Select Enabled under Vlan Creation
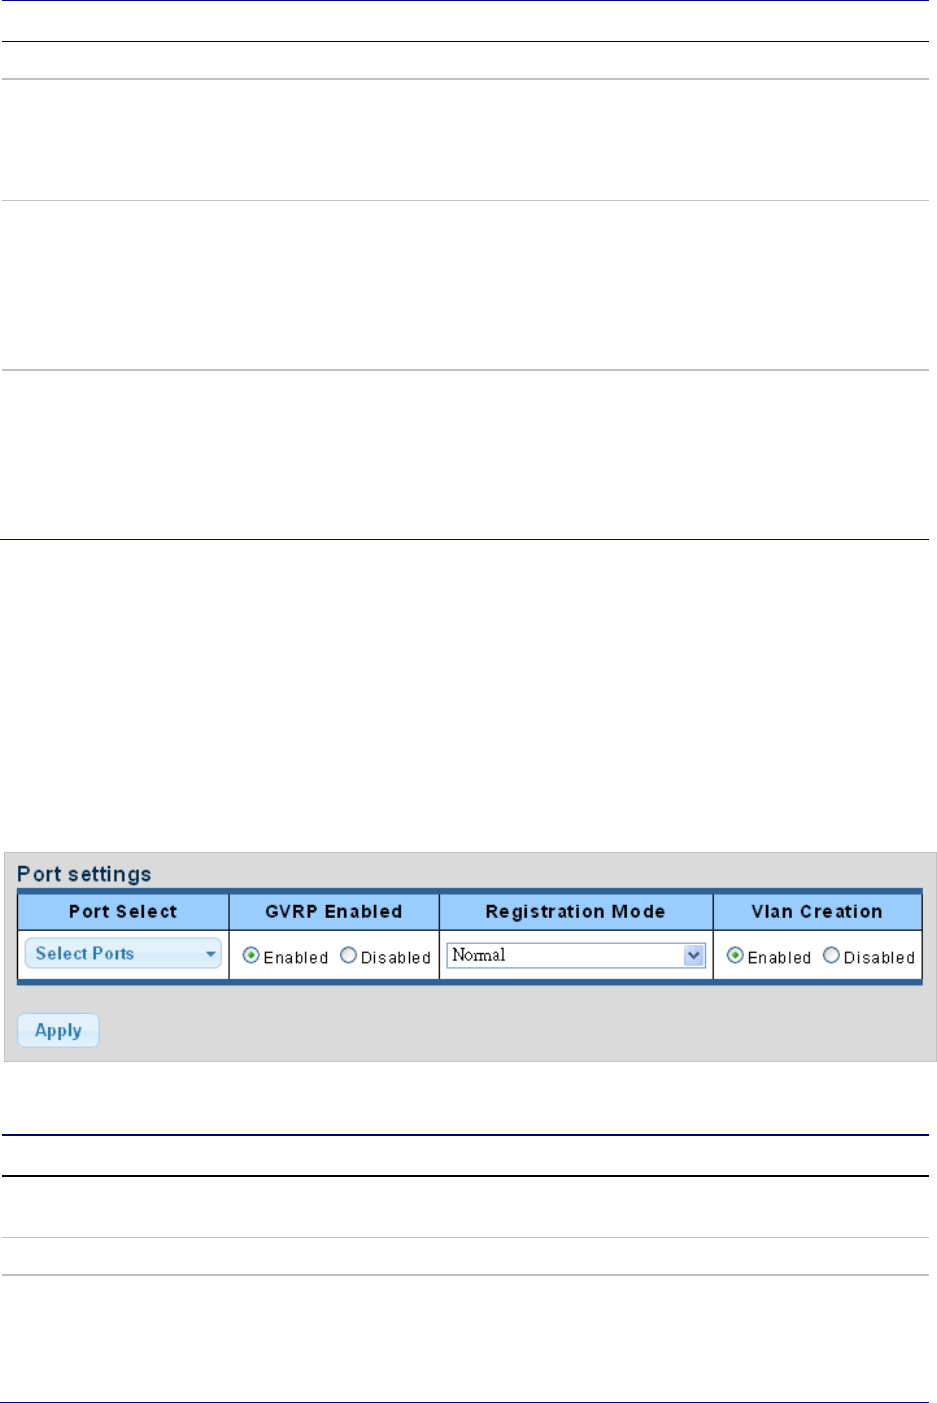The width and height of the screenshot is (937, 1403). [x=735, y=956]
